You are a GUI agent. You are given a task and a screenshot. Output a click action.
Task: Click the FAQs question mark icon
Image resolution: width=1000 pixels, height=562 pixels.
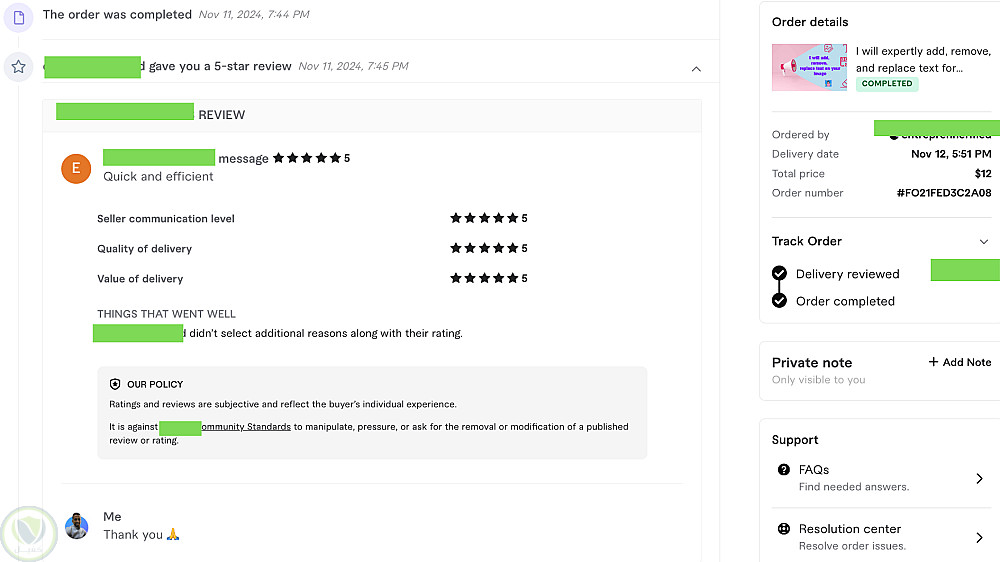[783, 470]
